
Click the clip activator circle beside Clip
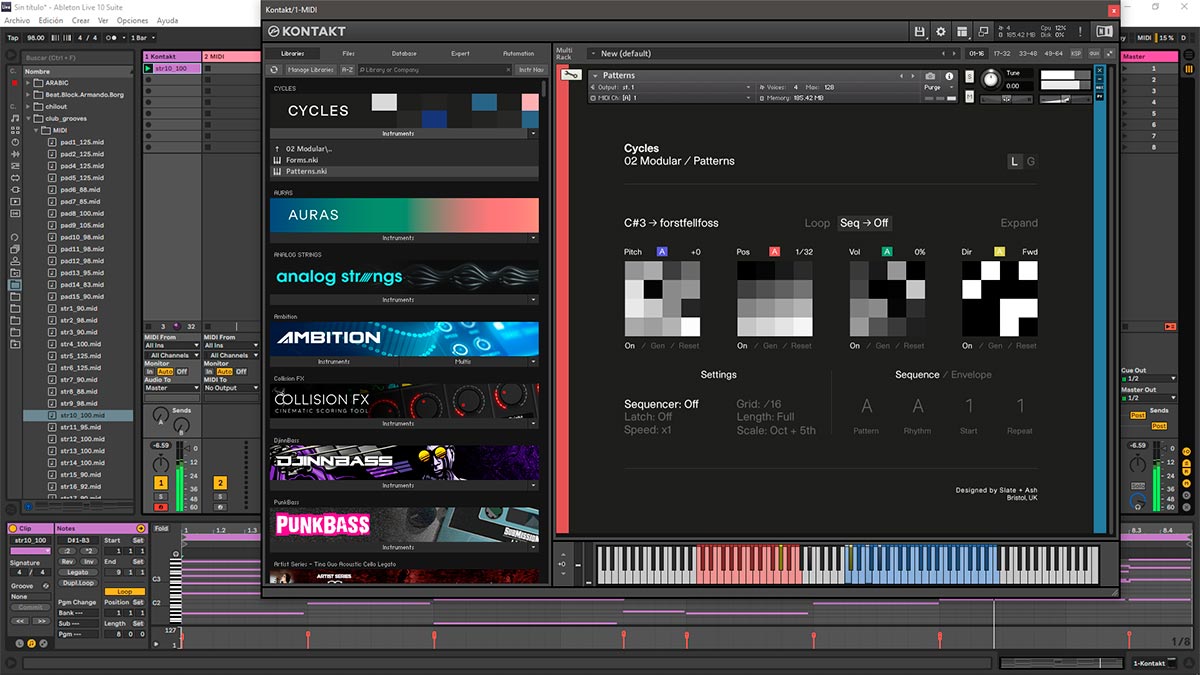click(14, 528)
